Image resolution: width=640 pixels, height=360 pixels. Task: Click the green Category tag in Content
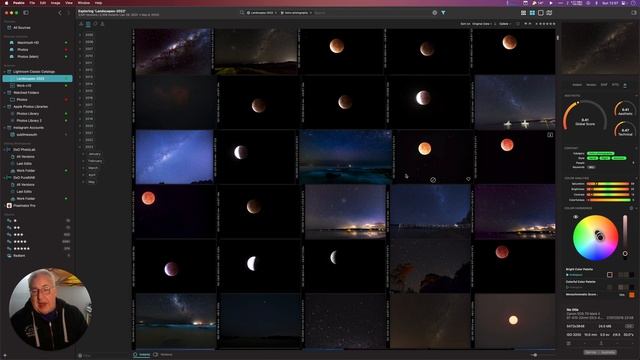600,153
